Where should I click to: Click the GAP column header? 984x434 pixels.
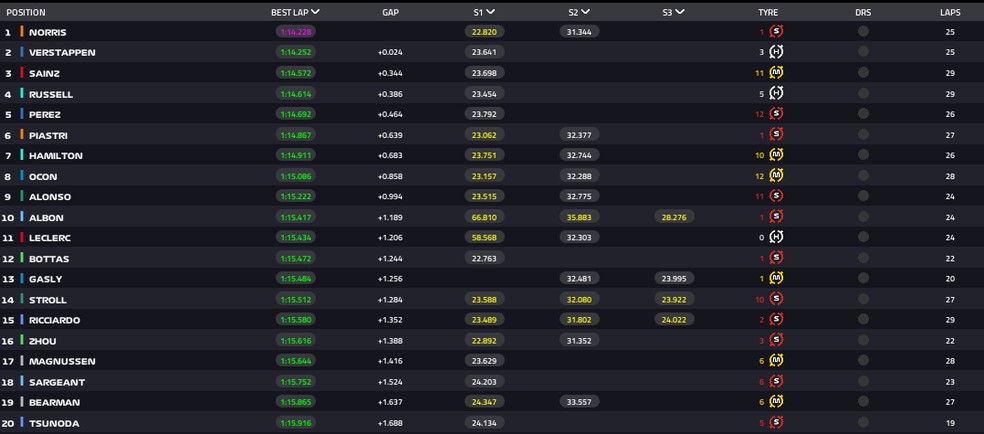tap(390, 13)
